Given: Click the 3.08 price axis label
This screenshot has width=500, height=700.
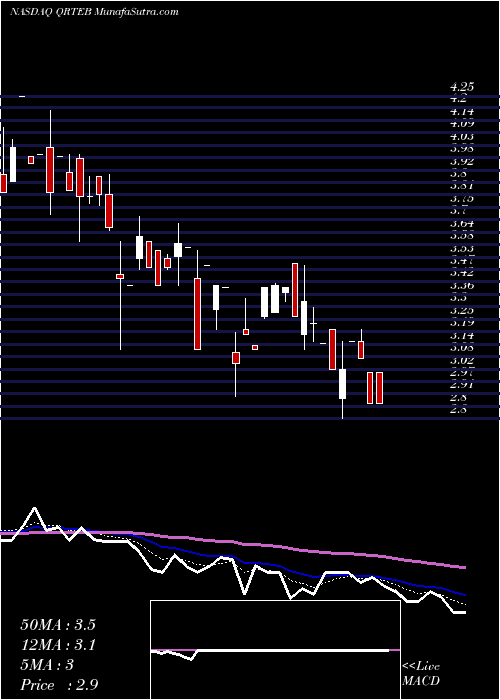Looking at the screenshot, I should pos(462,347).
